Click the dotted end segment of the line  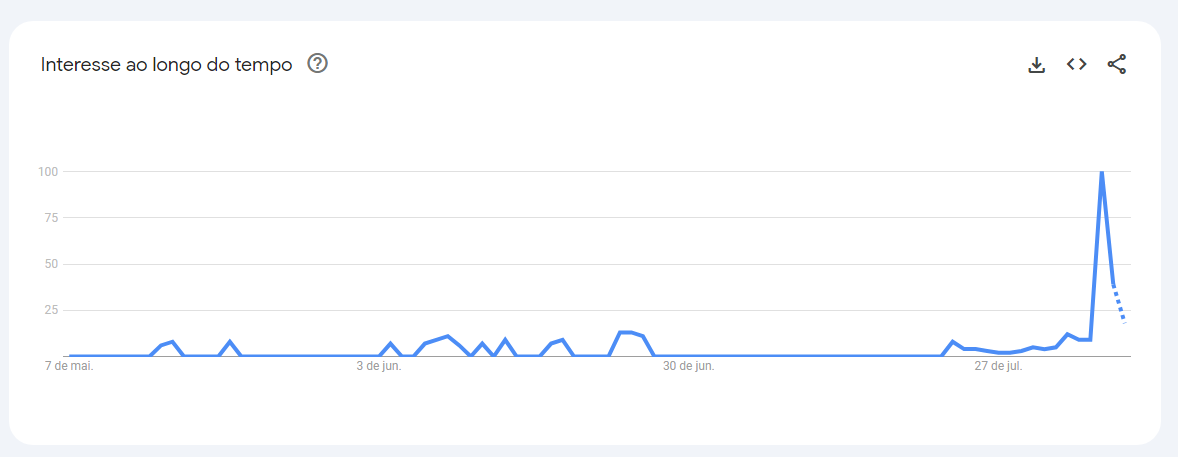[x=1119, y=304]
